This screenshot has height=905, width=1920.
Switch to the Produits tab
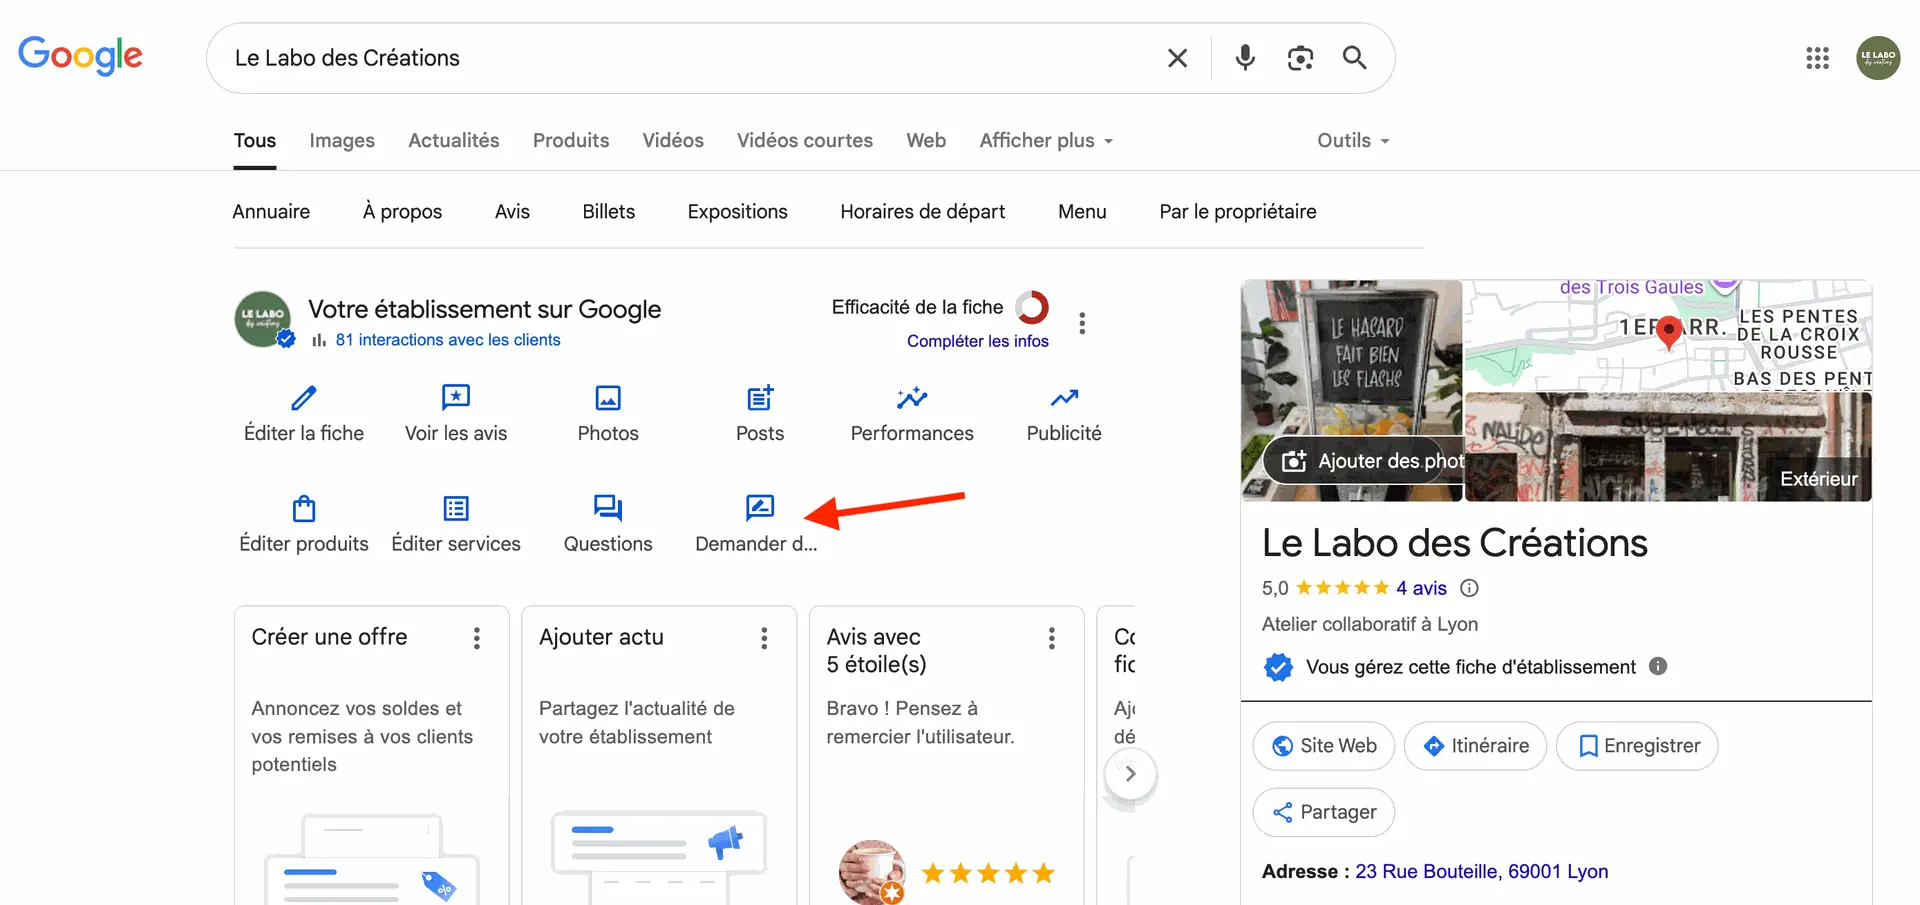(x=571, y=140)
